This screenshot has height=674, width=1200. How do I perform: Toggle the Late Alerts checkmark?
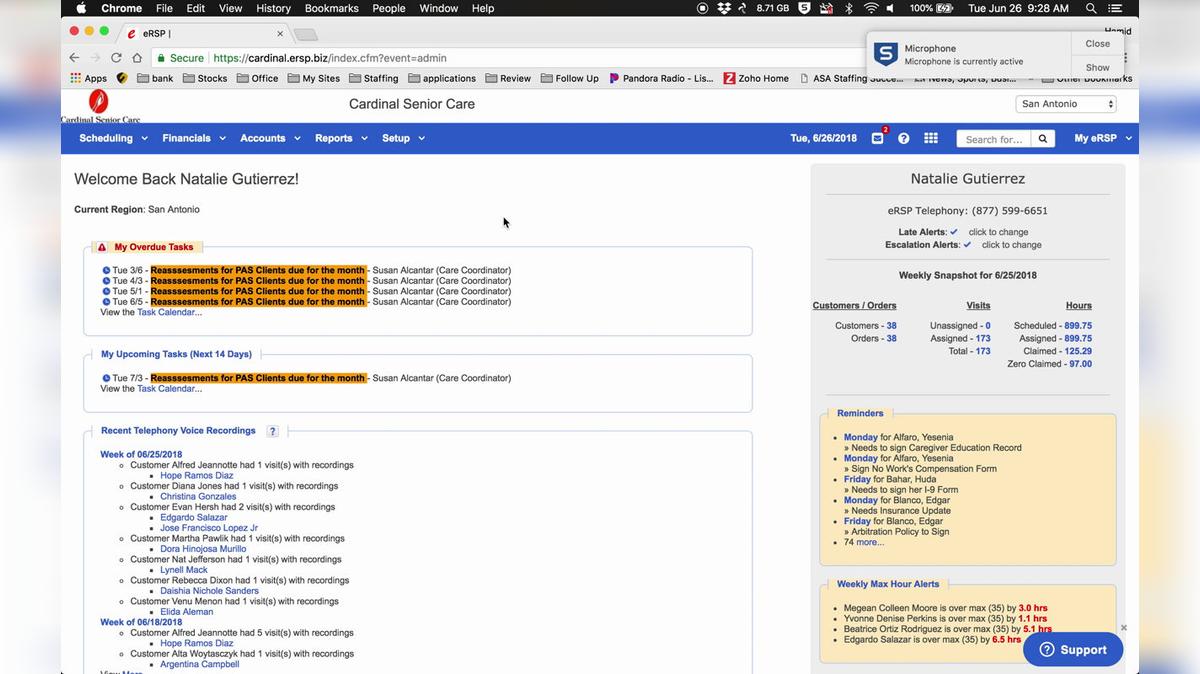tap(954, 232)
